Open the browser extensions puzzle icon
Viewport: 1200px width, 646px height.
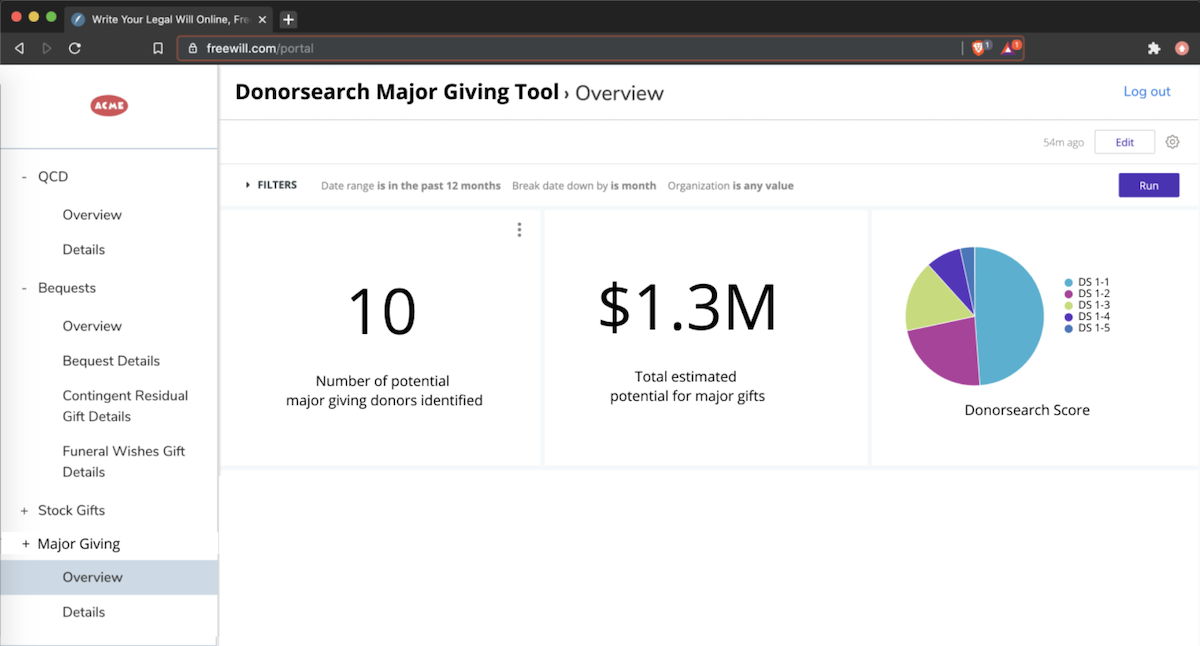click(1153, 48)
